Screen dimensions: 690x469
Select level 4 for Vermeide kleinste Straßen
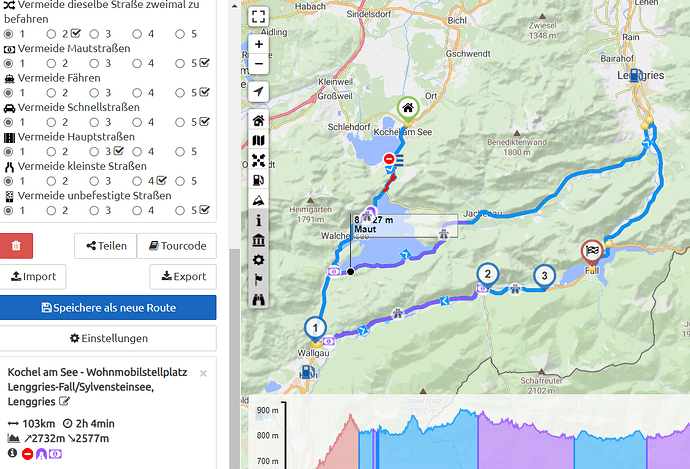pyautogui.click(x=138, y=181)
